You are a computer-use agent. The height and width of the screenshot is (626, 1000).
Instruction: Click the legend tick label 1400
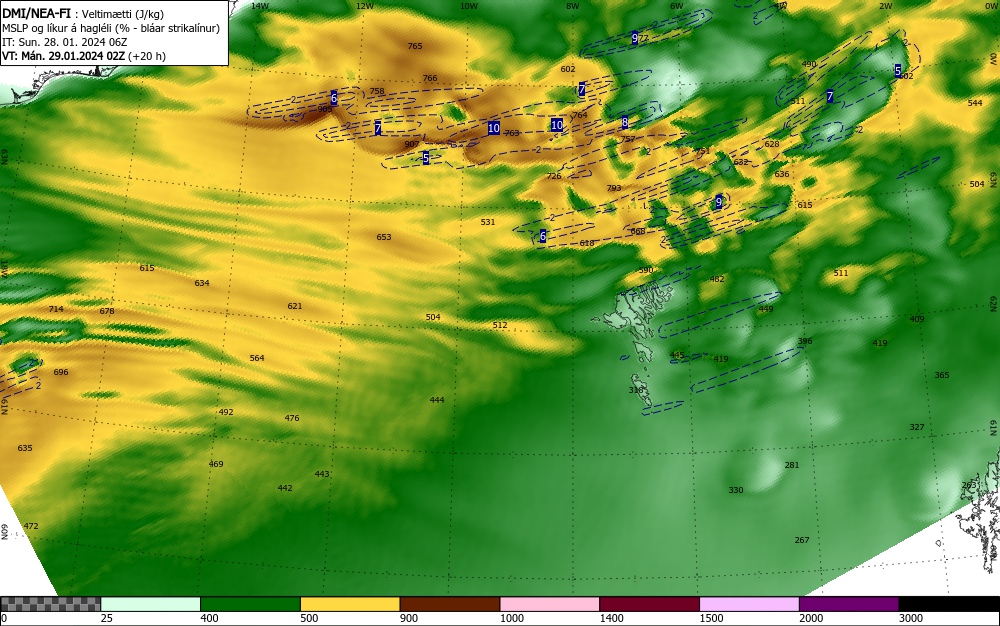(x=610, y=618)
